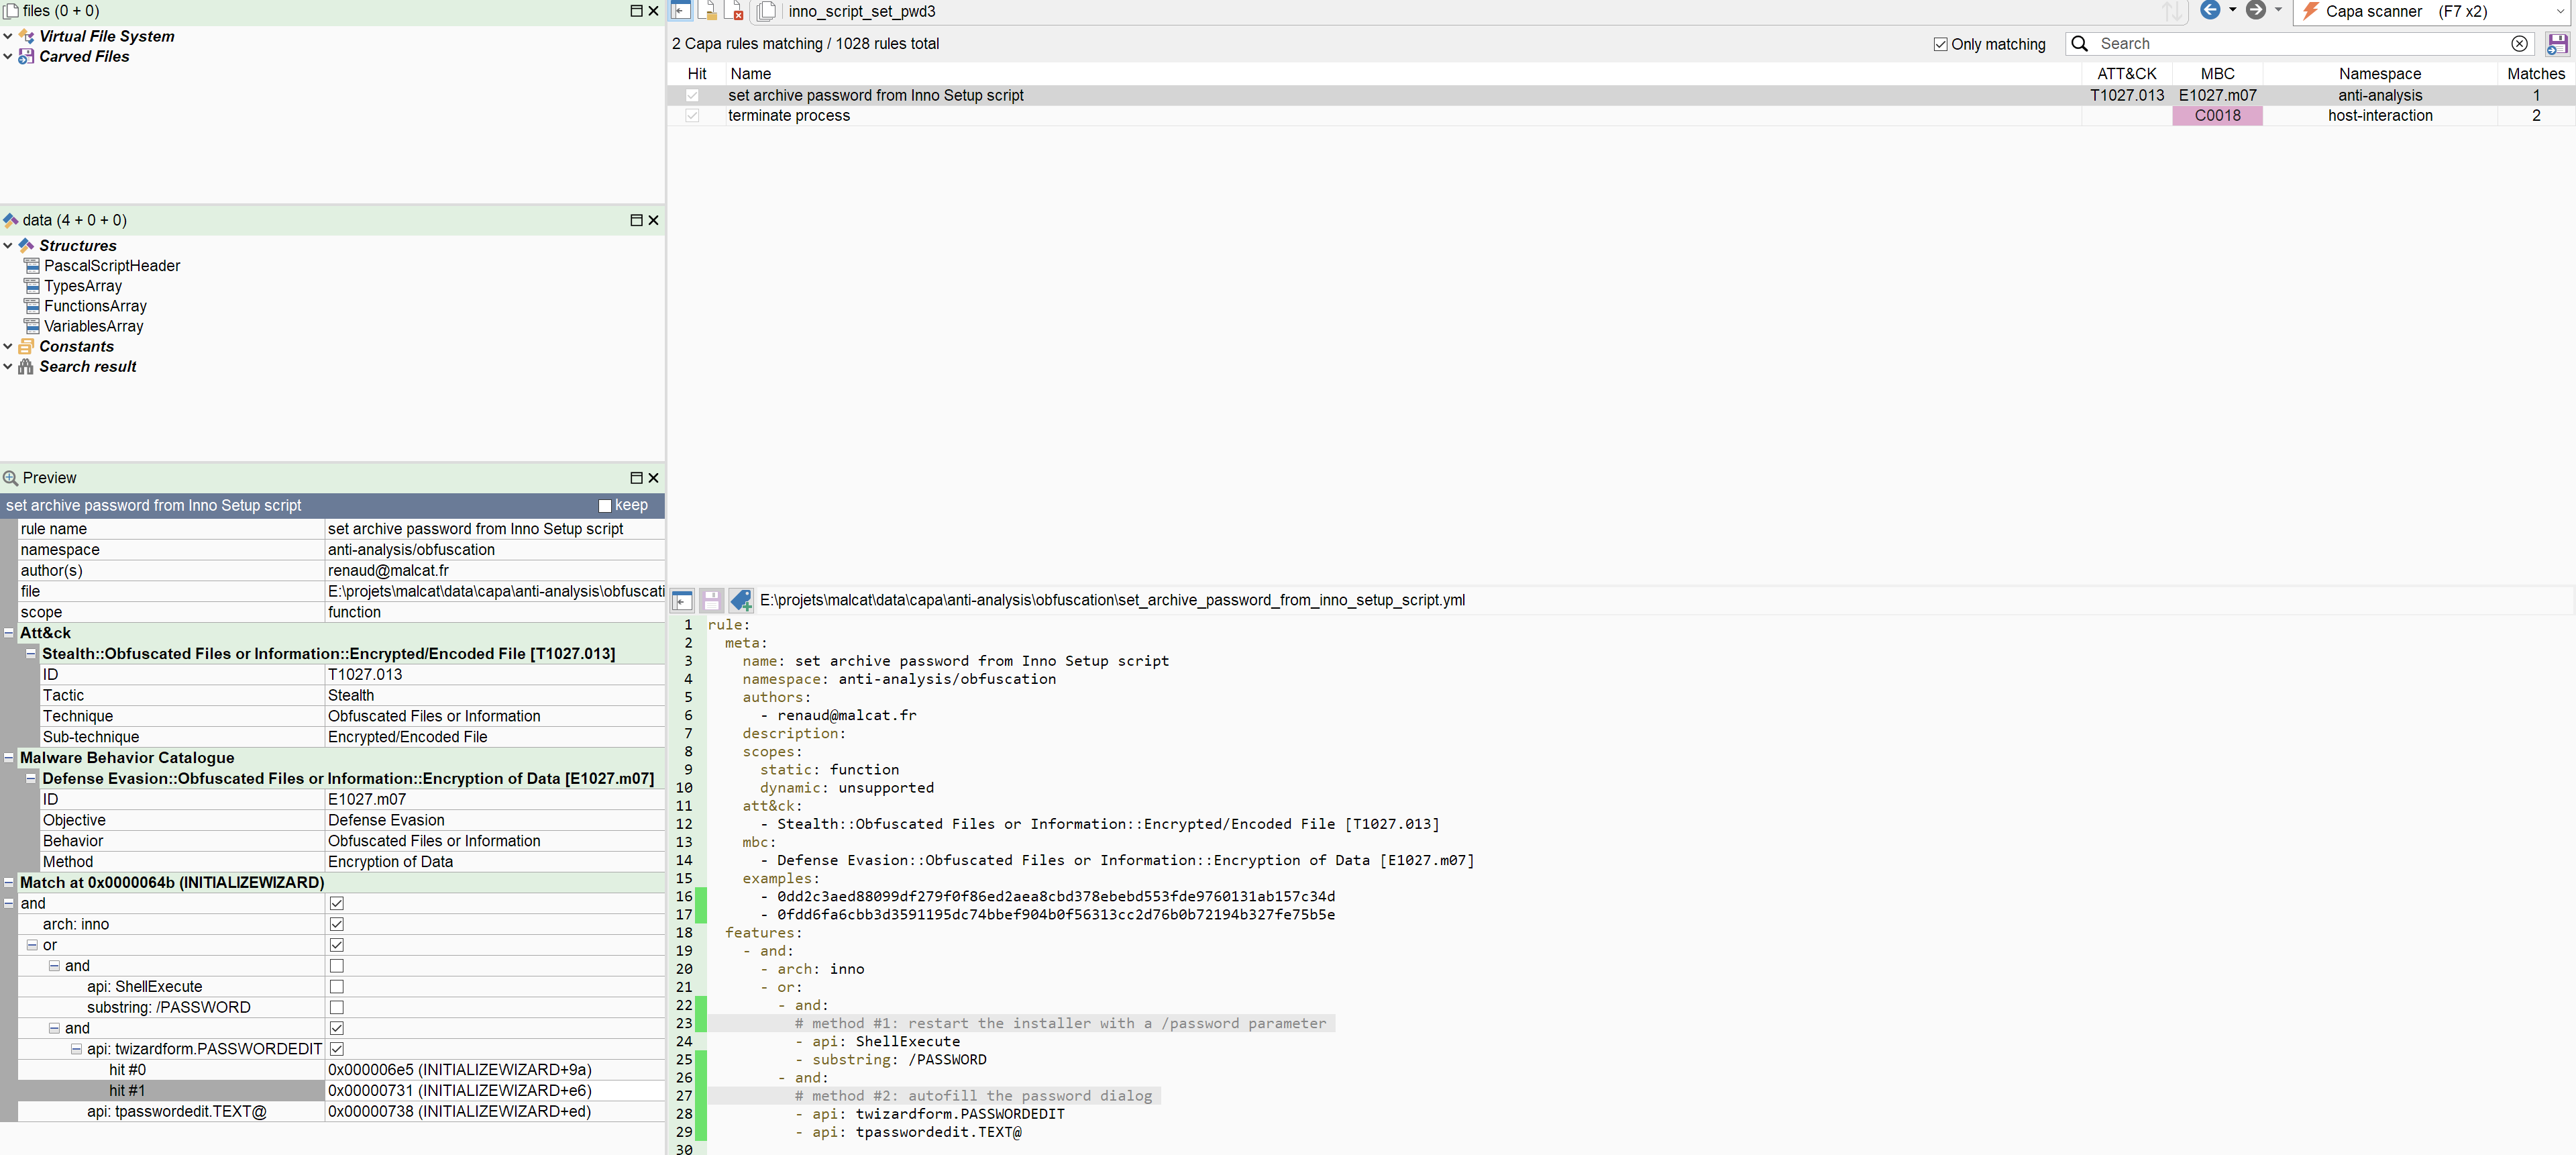Viewport: 2576px width, 1155px height.
Task: Sort rules by MBC column header
Action: (x=2217, y=74)
